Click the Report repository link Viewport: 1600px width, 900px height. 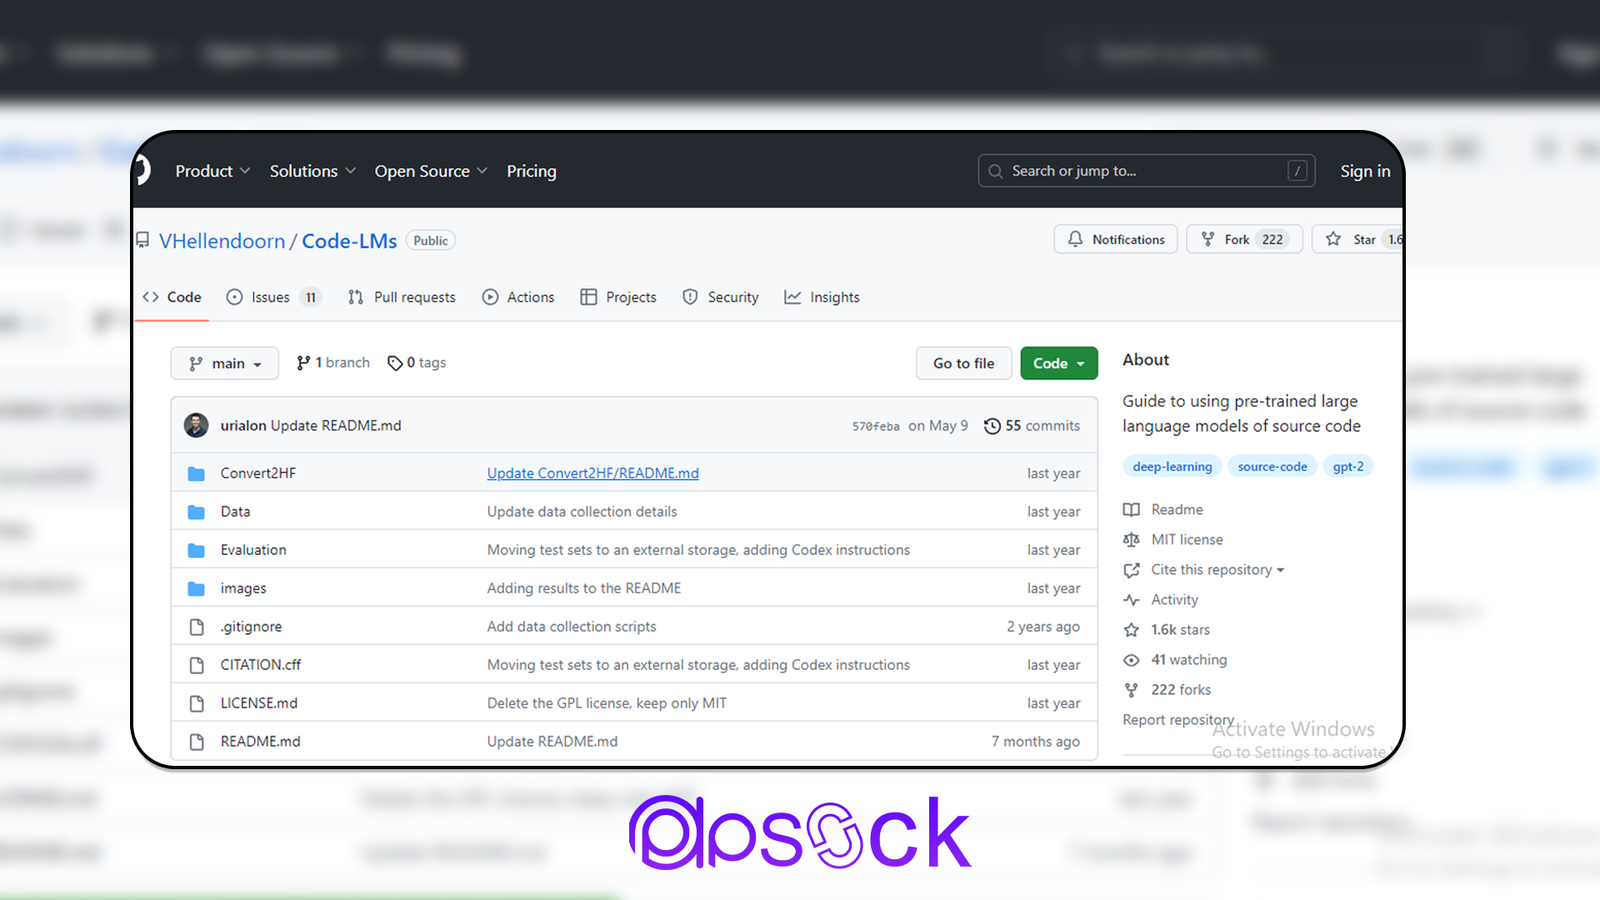(x=1178, y=719)
